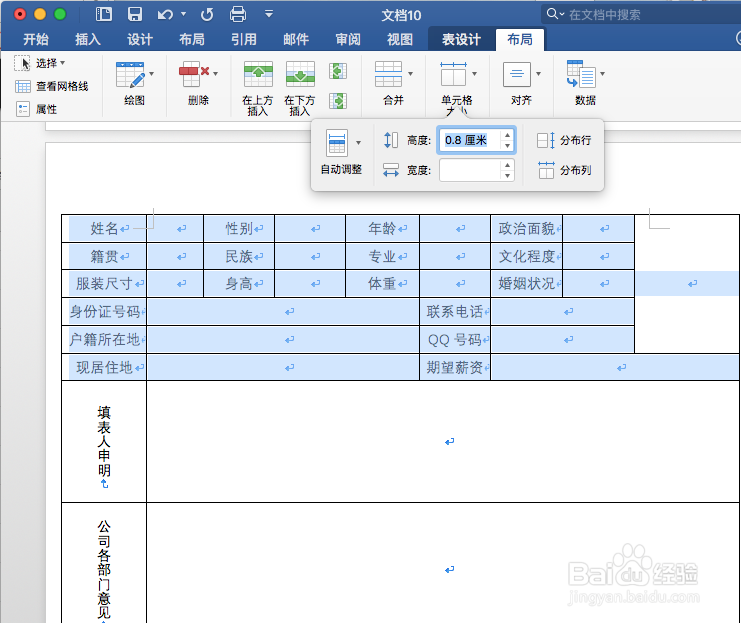
Task: Switch to the 表设计 tab
Action: pos(461,39)
